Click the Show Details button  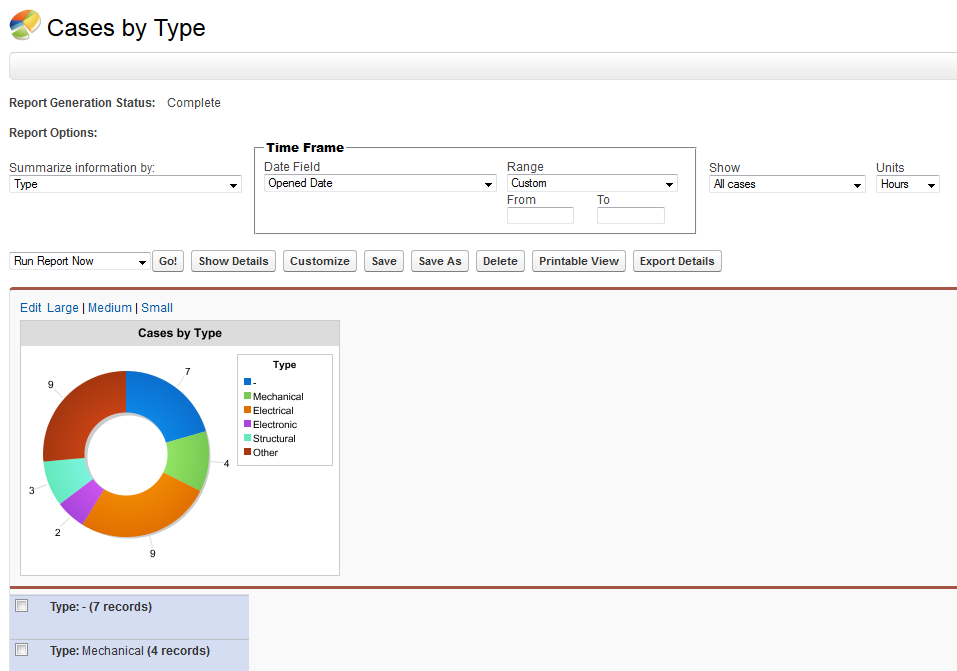pyautogui.click(x=233, y=261)
